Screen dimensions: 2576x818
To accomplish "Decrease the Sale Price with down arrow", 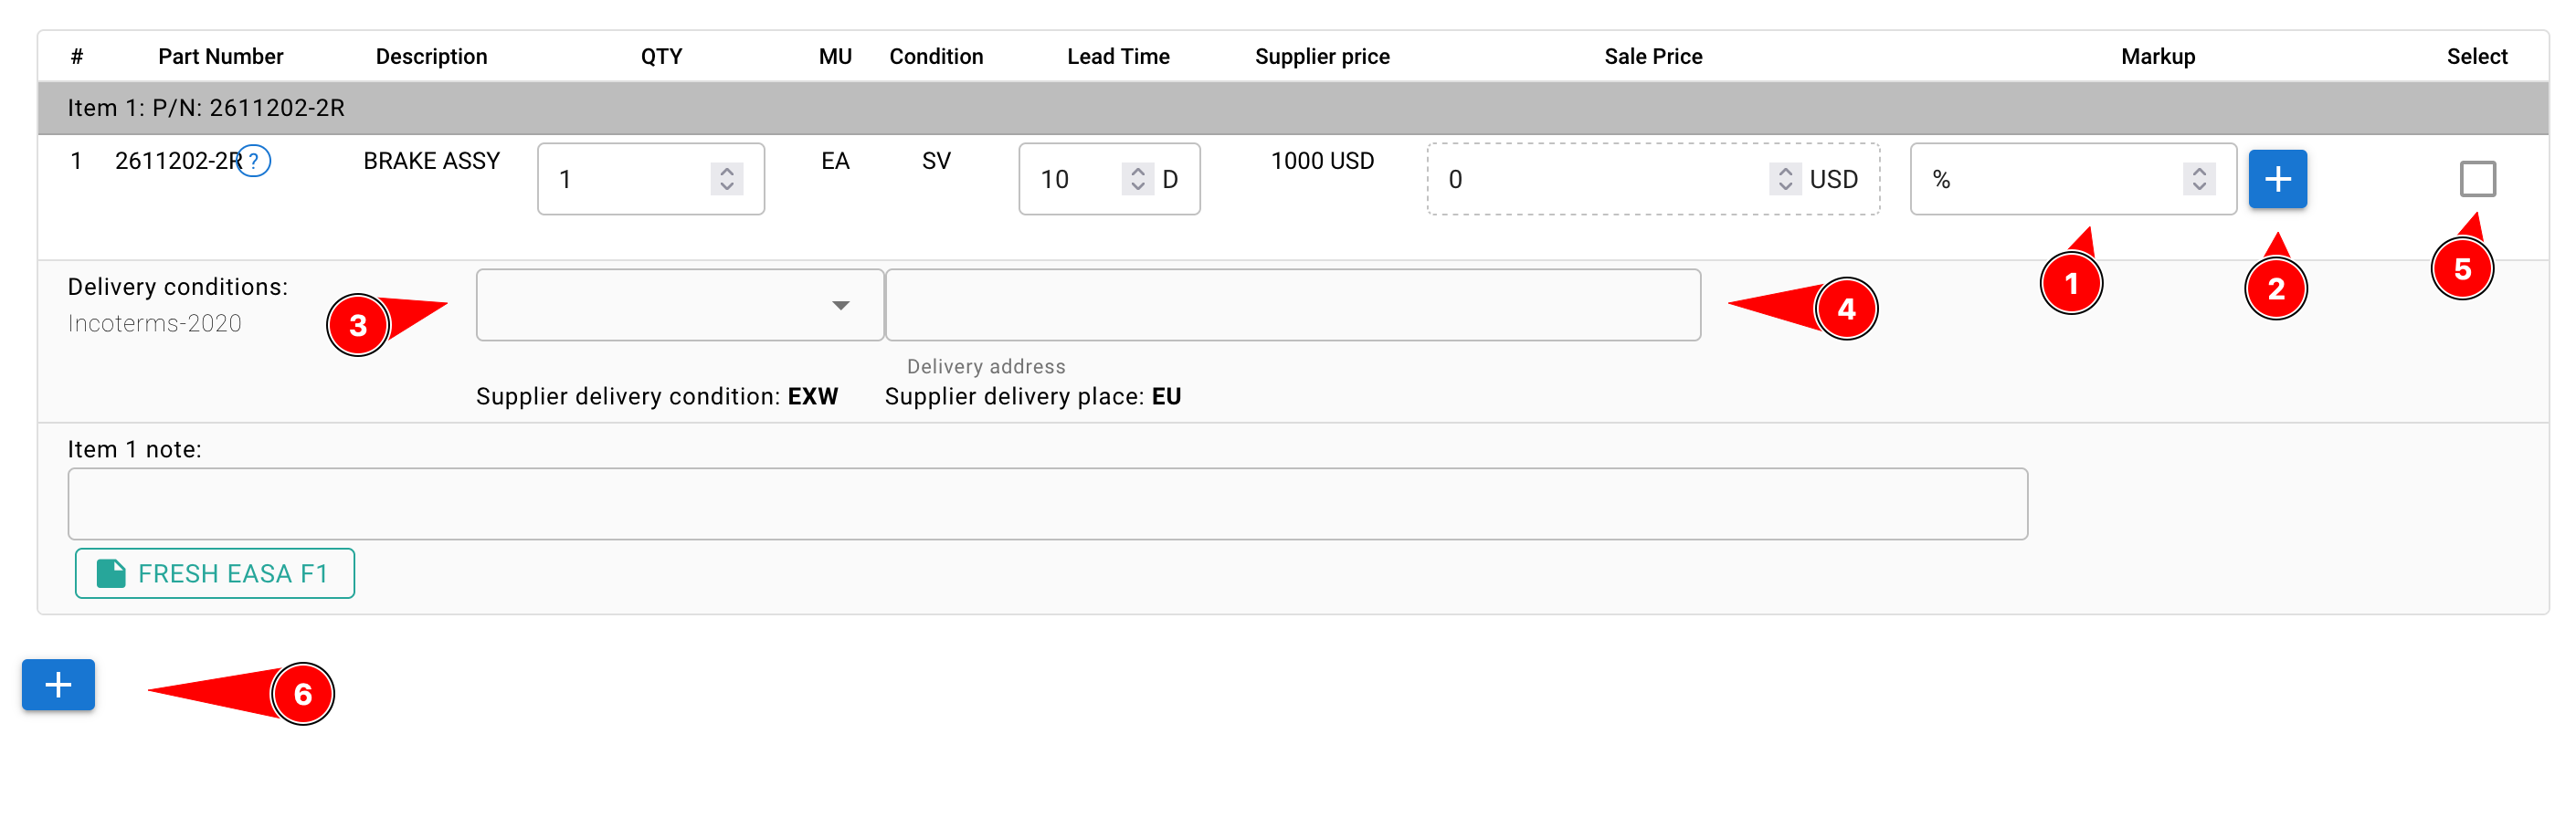I will click(x=1785, y=187).
